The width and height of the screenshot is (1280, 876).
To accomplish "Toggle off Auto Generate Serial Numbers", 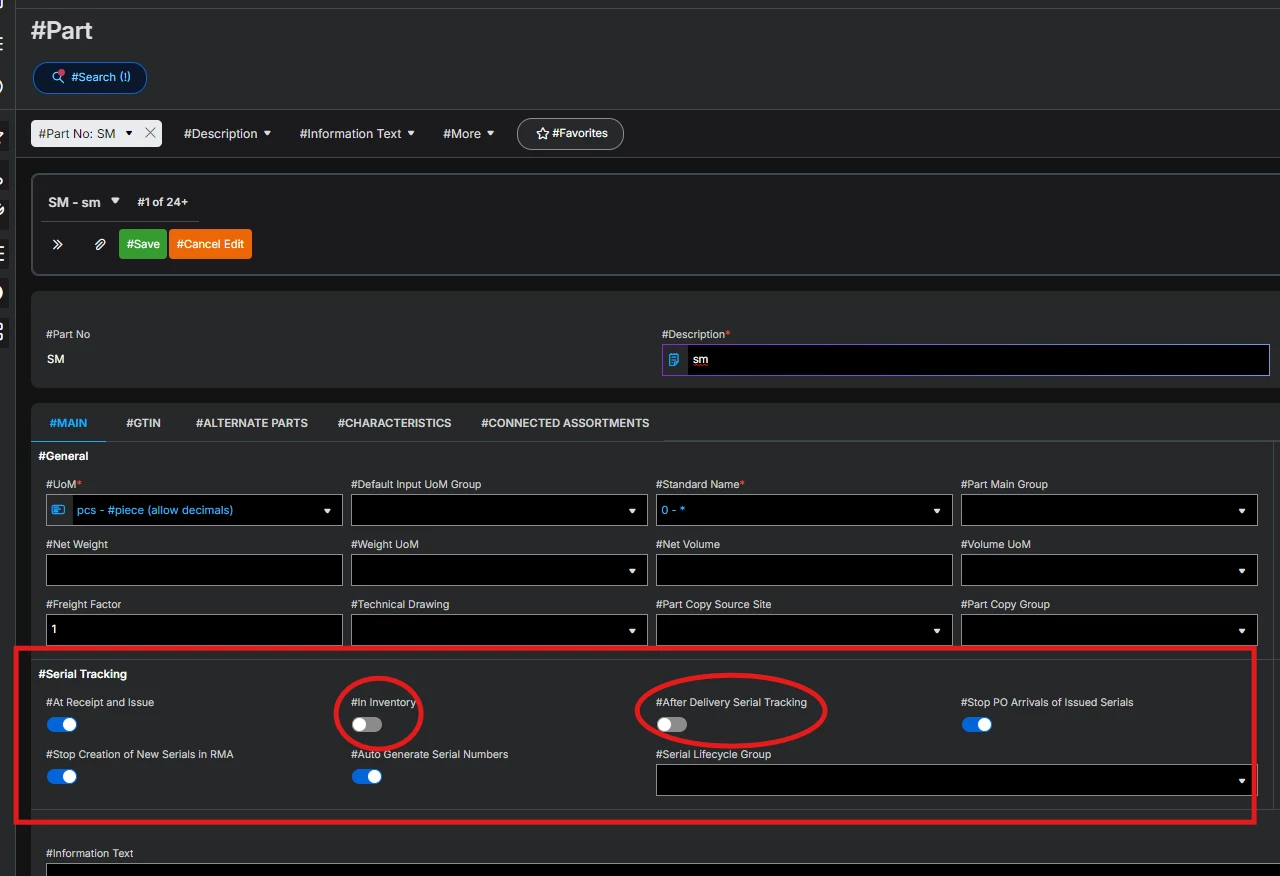I will tap(367, 776).
